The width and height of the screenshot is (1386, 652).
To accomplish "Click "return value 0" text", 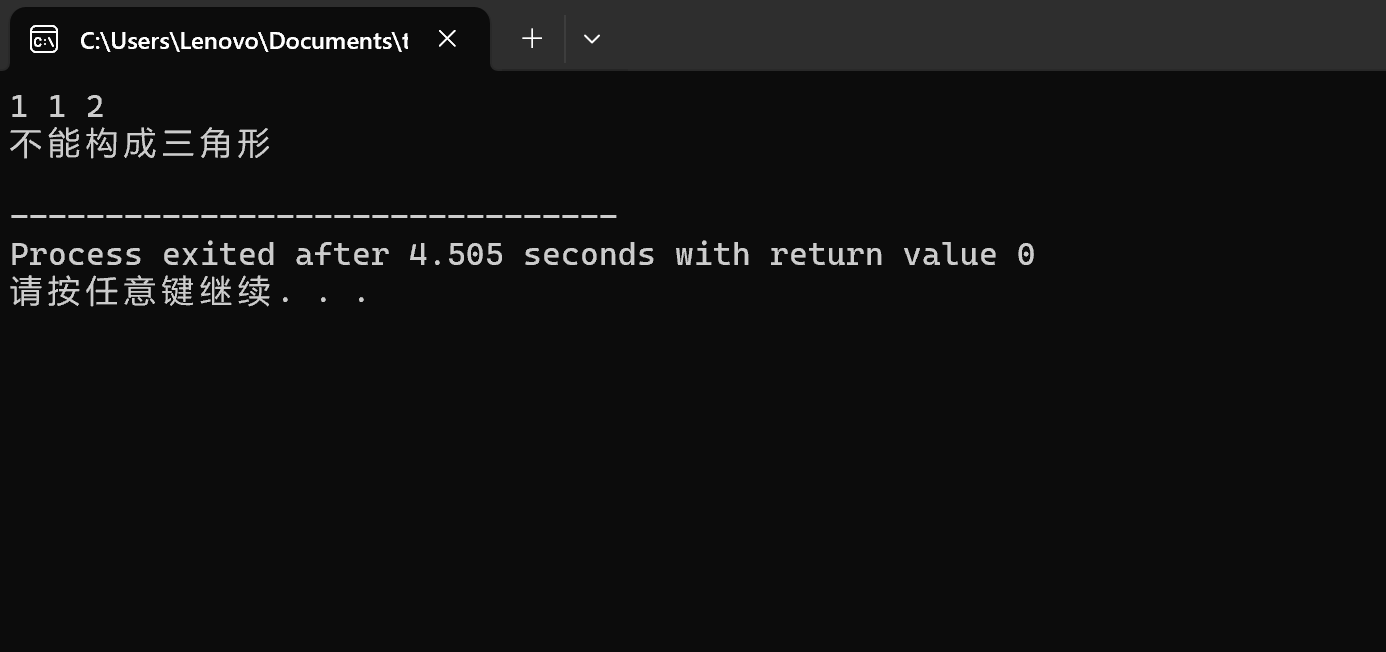I will tap(902, 254).
